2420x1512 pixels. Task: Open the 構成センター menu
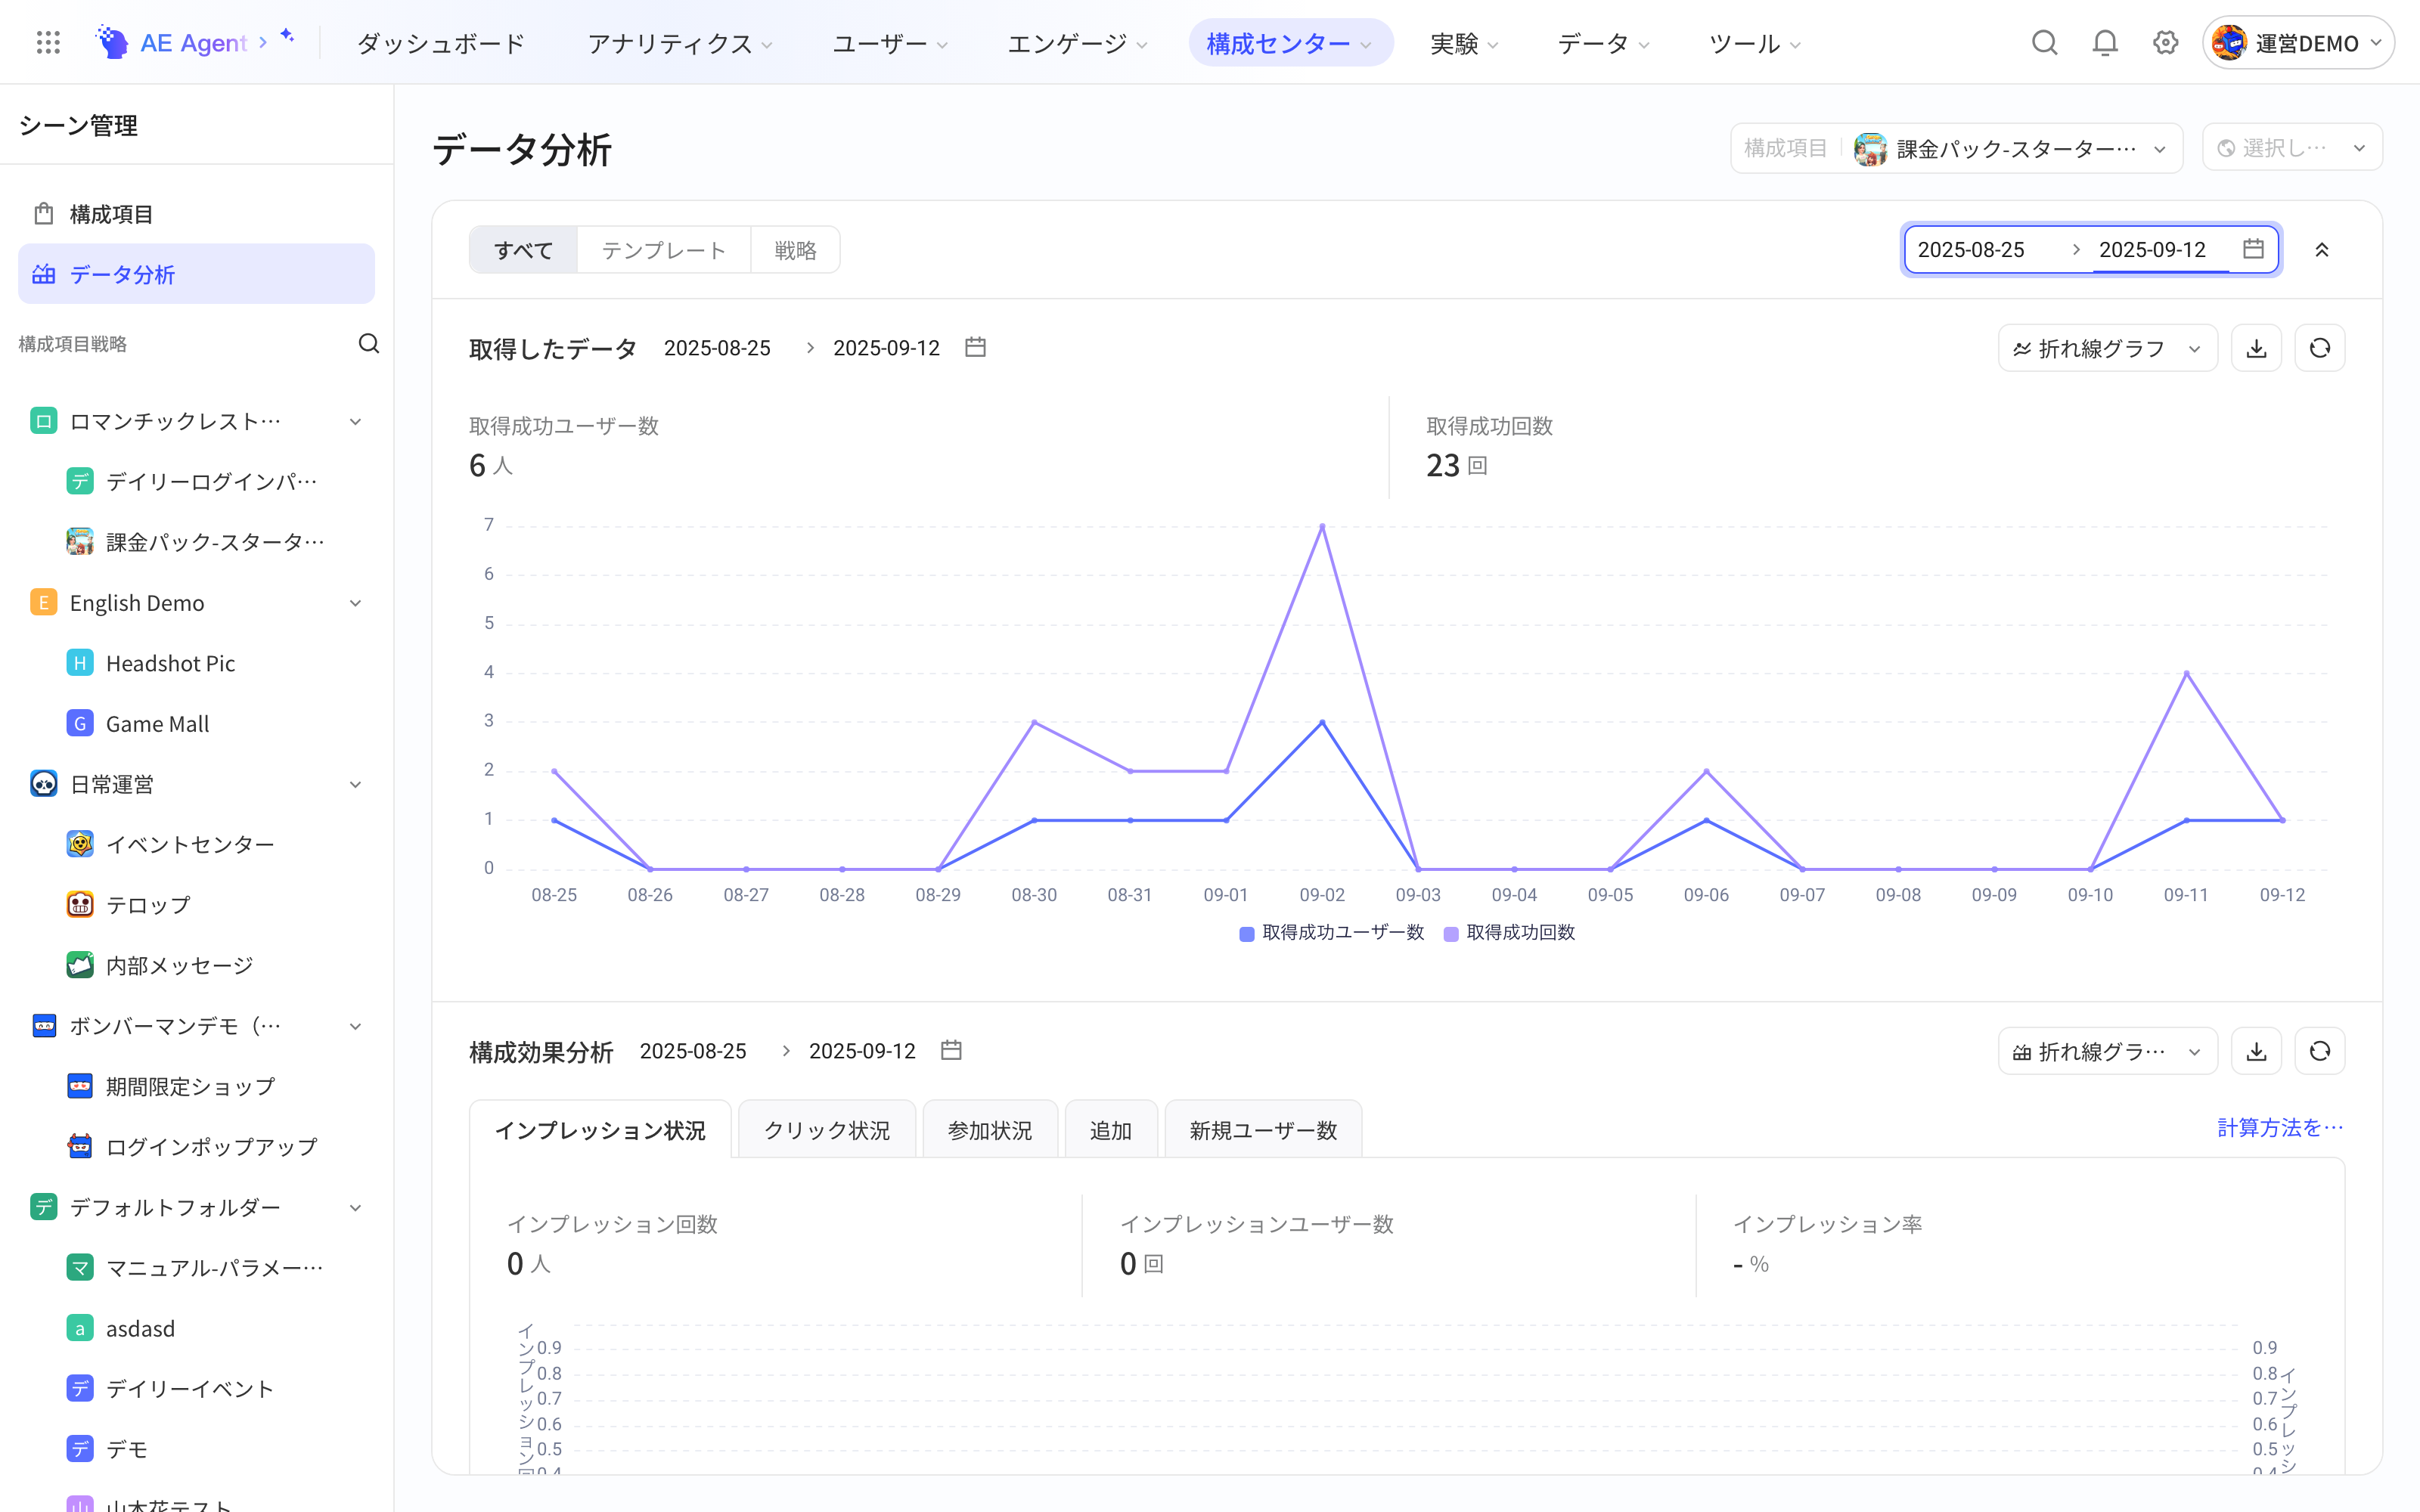(1290, 43)
